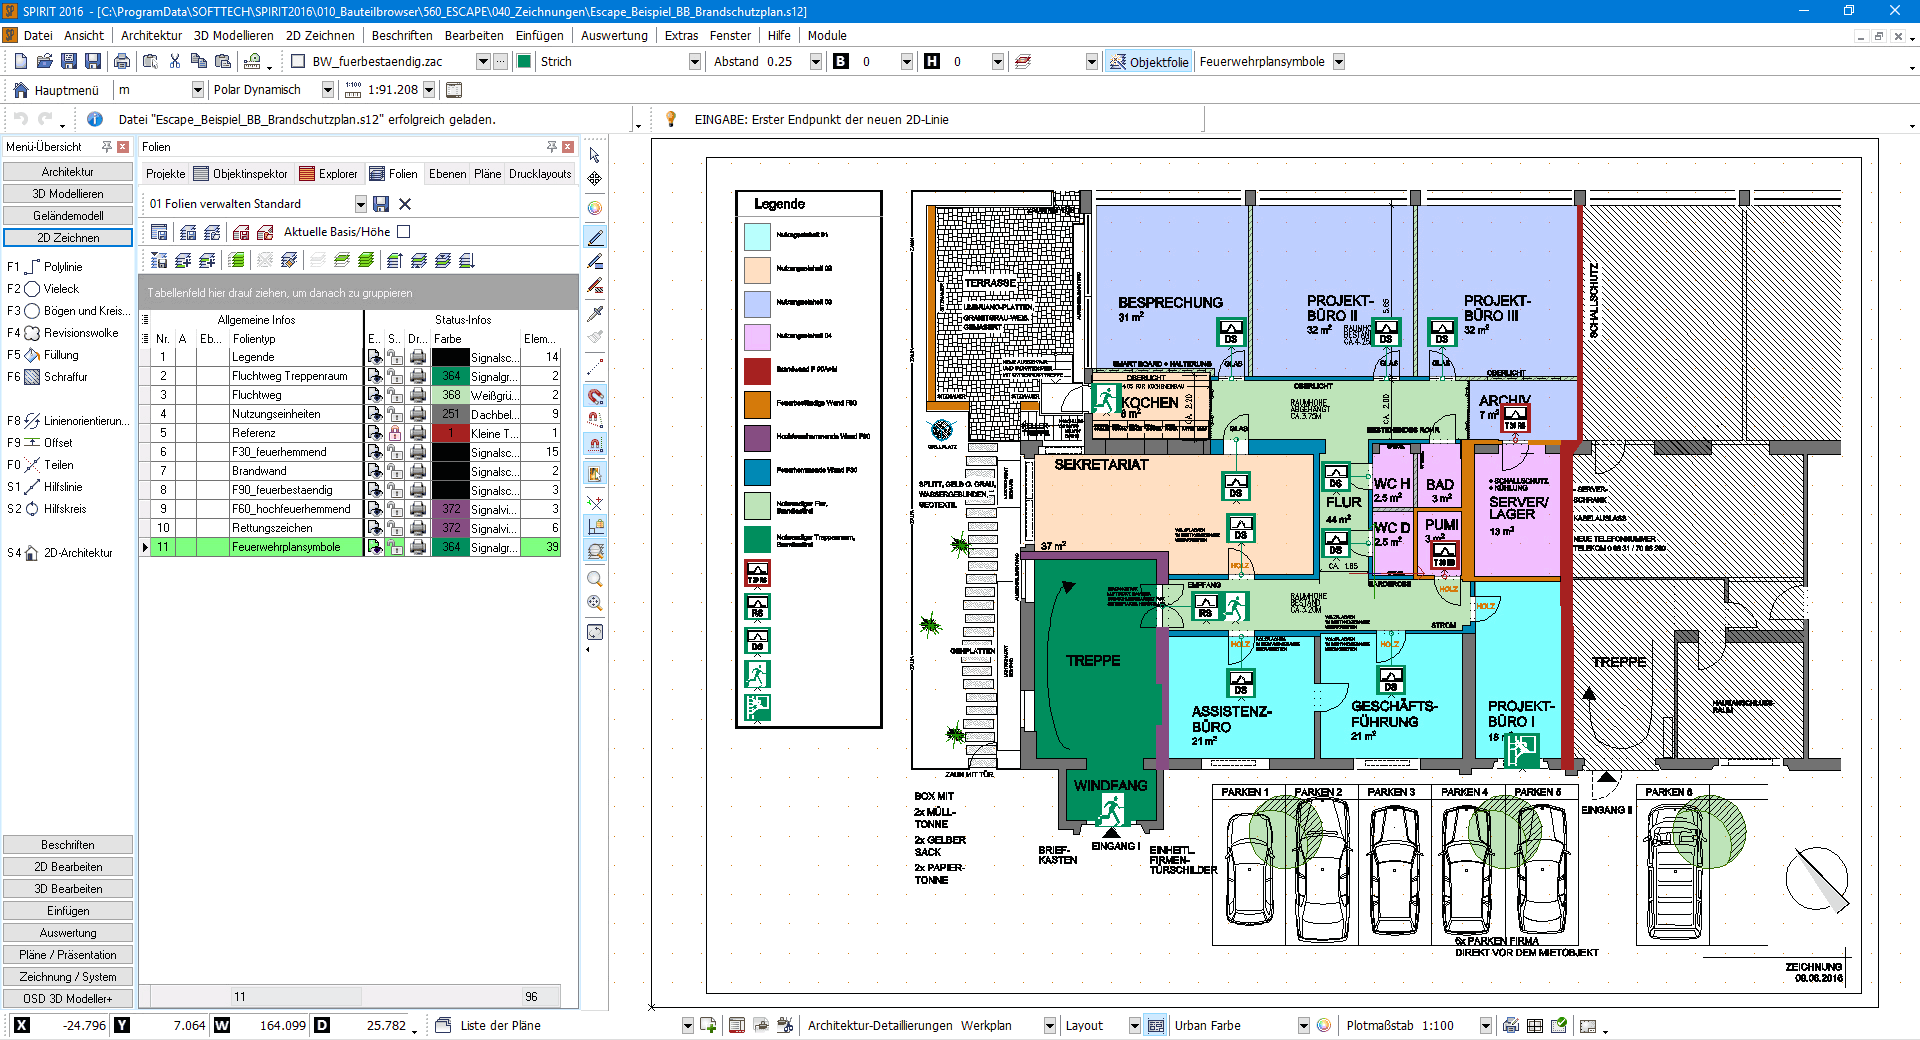Click the Urban Farbe color wheel icon
Viewport: 1920px width, 1040px height.
(x=1324, y=1025)
